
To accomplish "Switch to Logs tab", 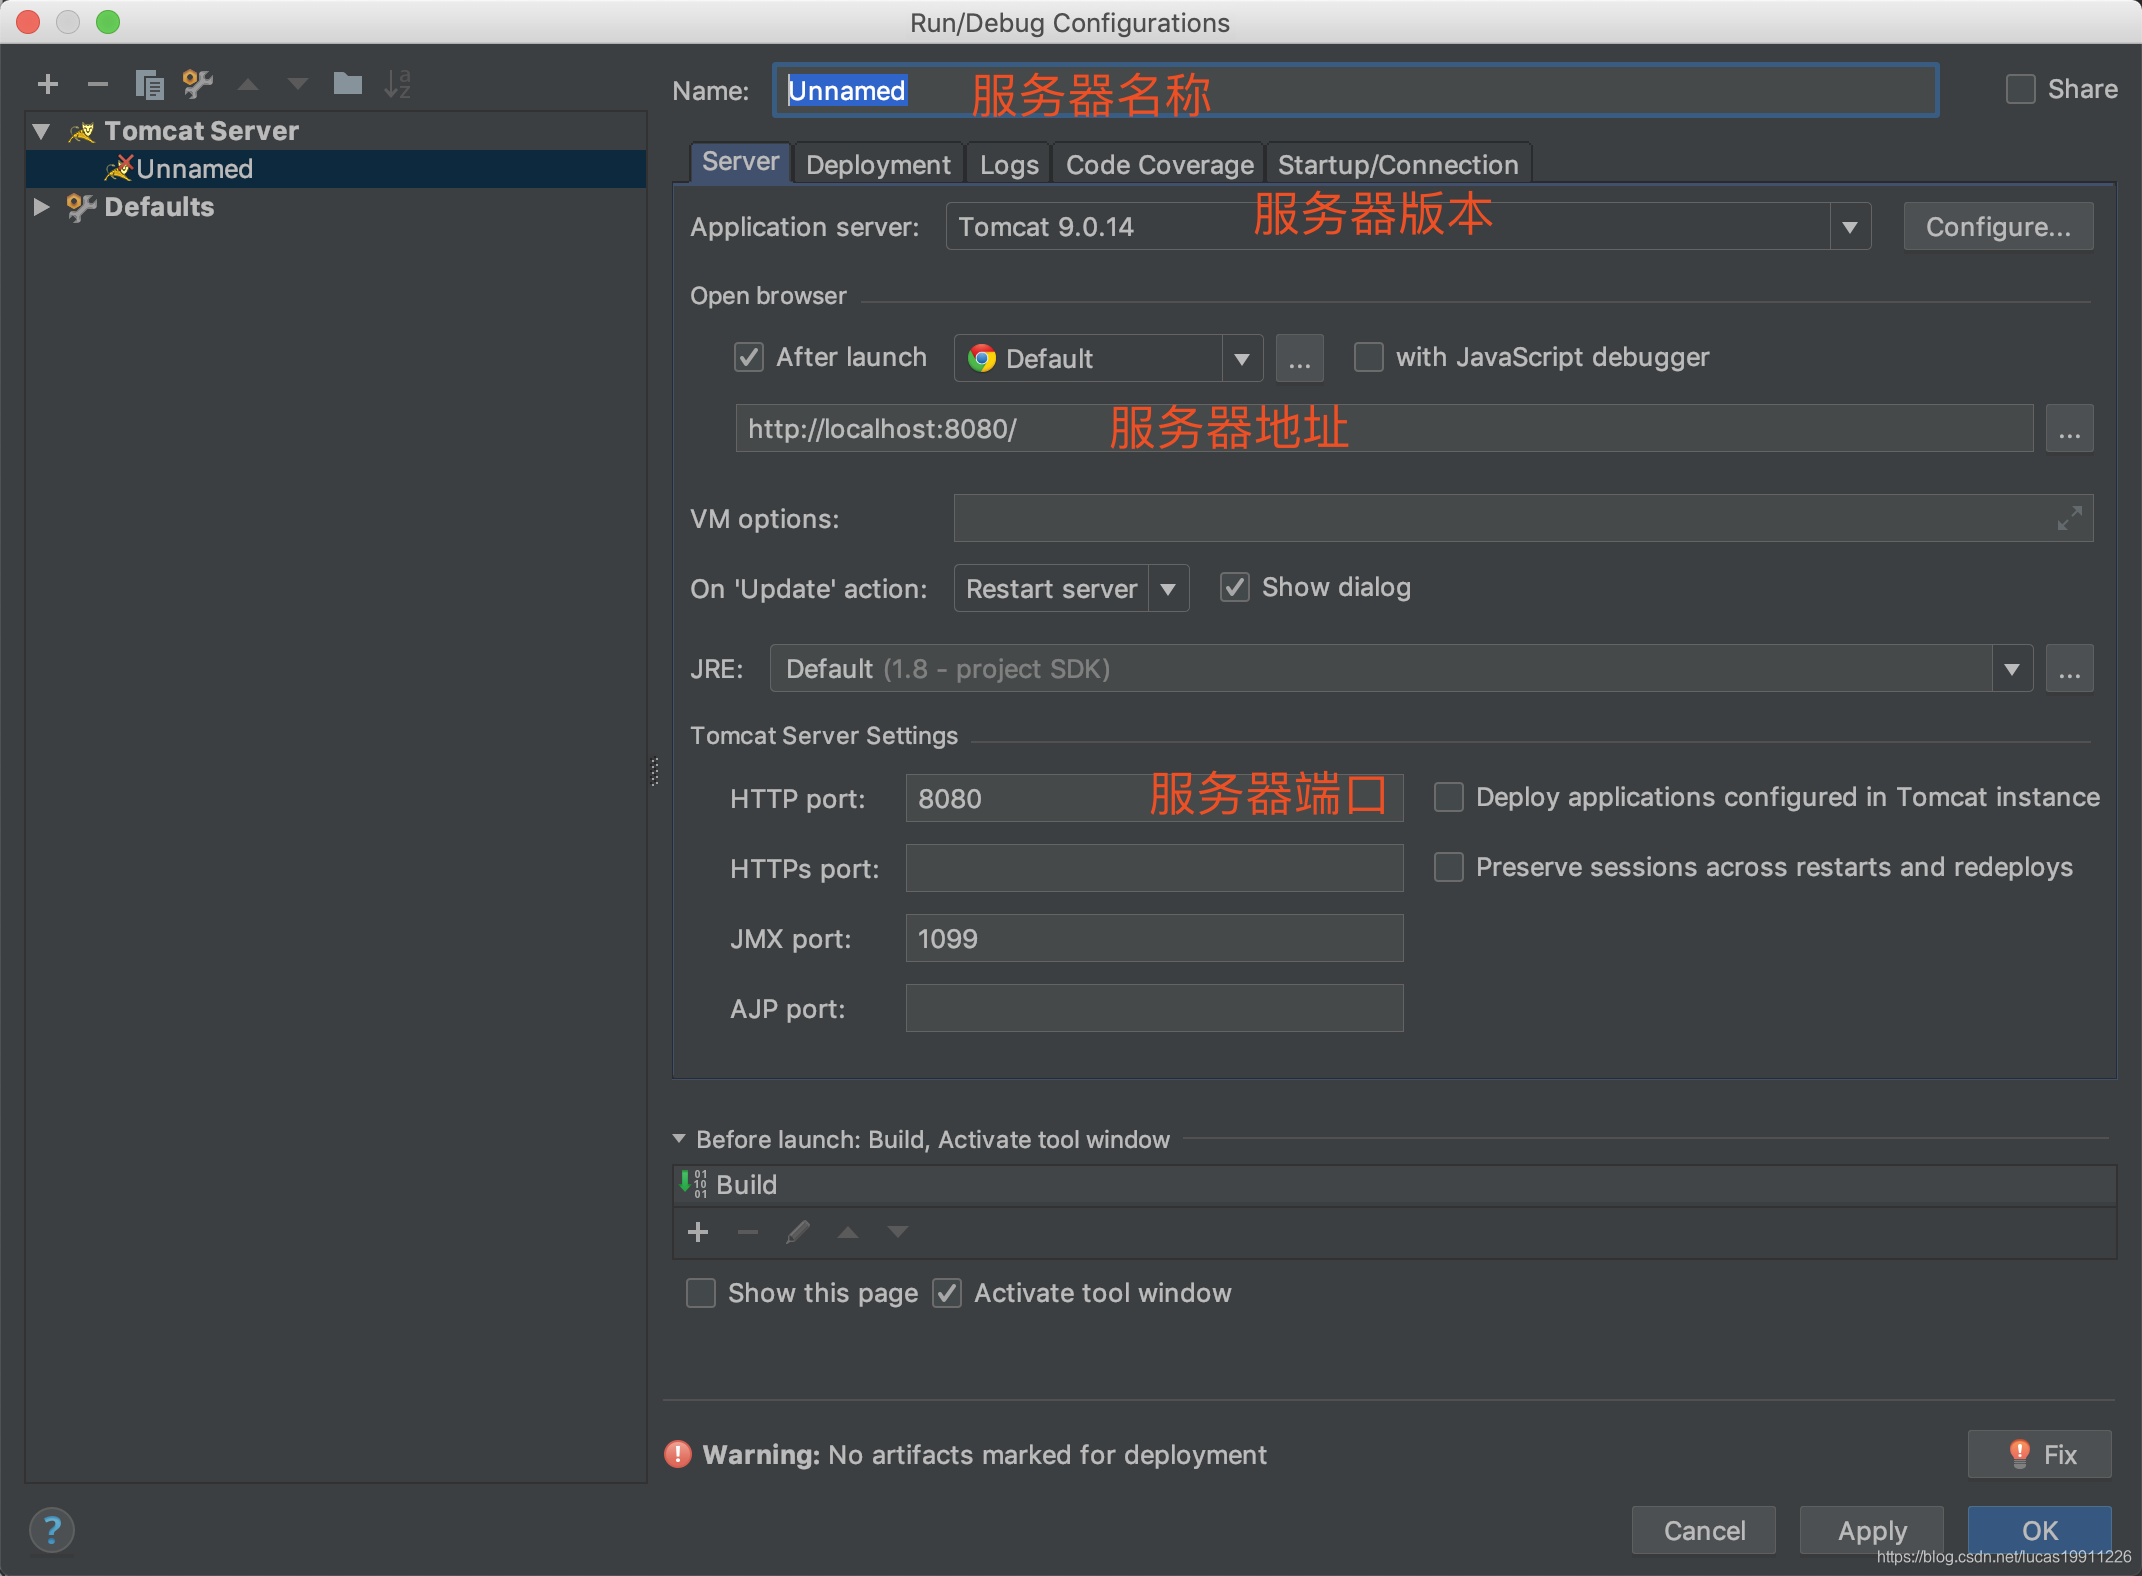I will [x=1009, y=164].
